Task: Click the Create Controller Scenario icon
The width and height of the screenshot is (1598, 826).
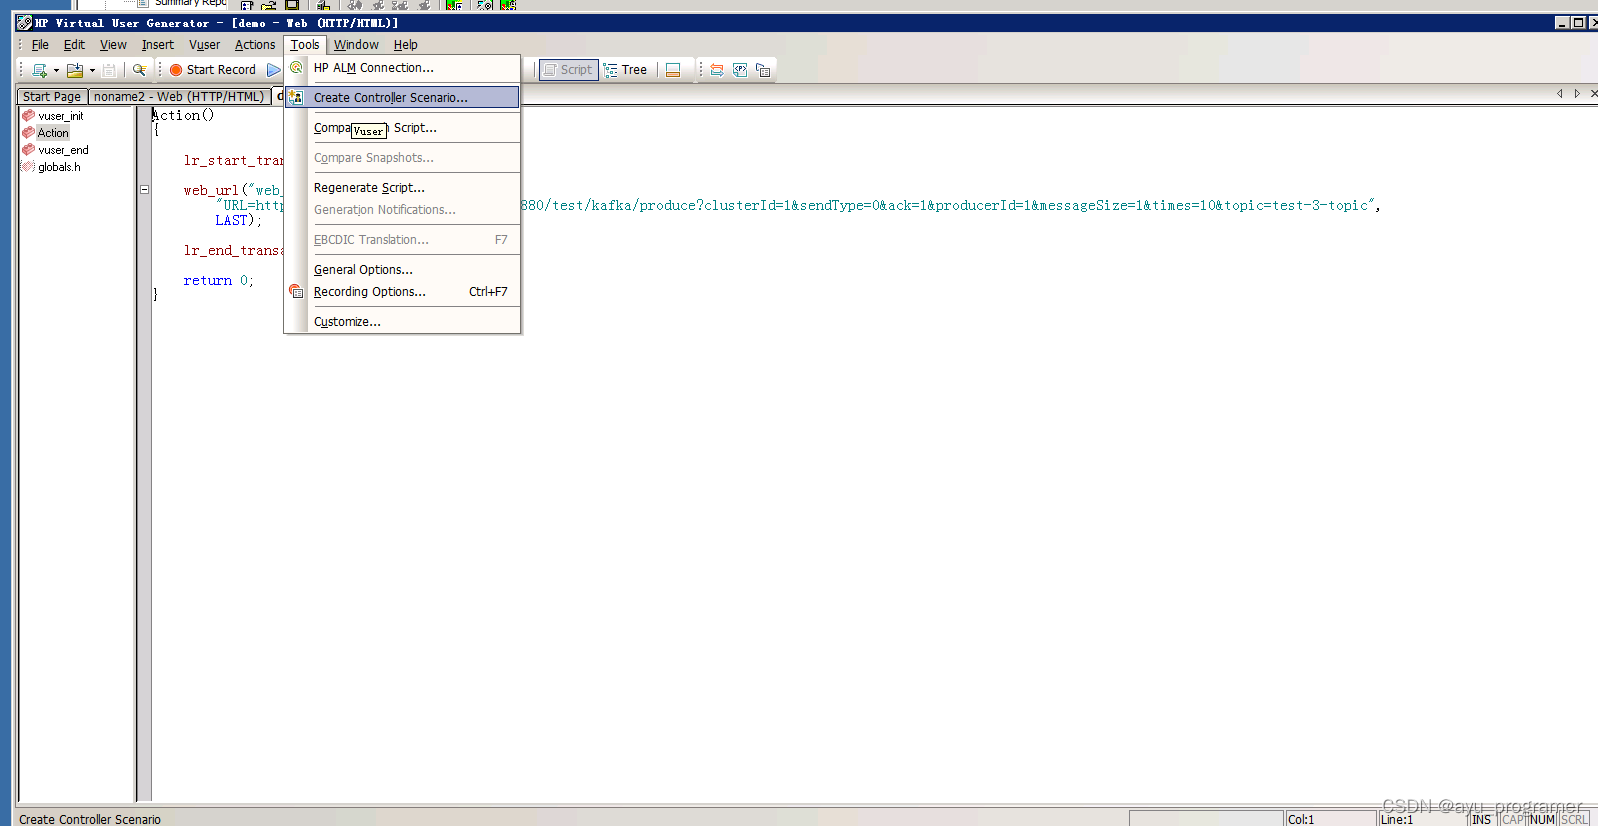Action: (296, 97)
